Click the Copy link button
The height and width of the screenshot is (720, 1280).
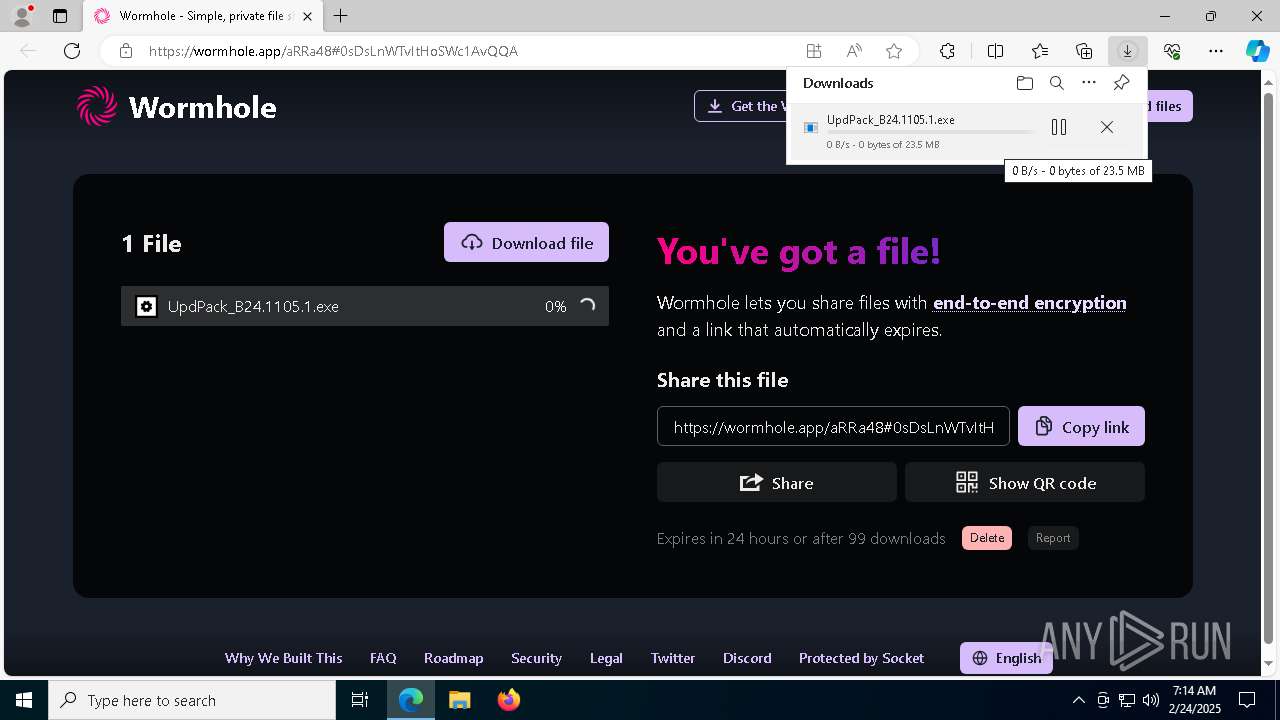[x=1081, y=426]
